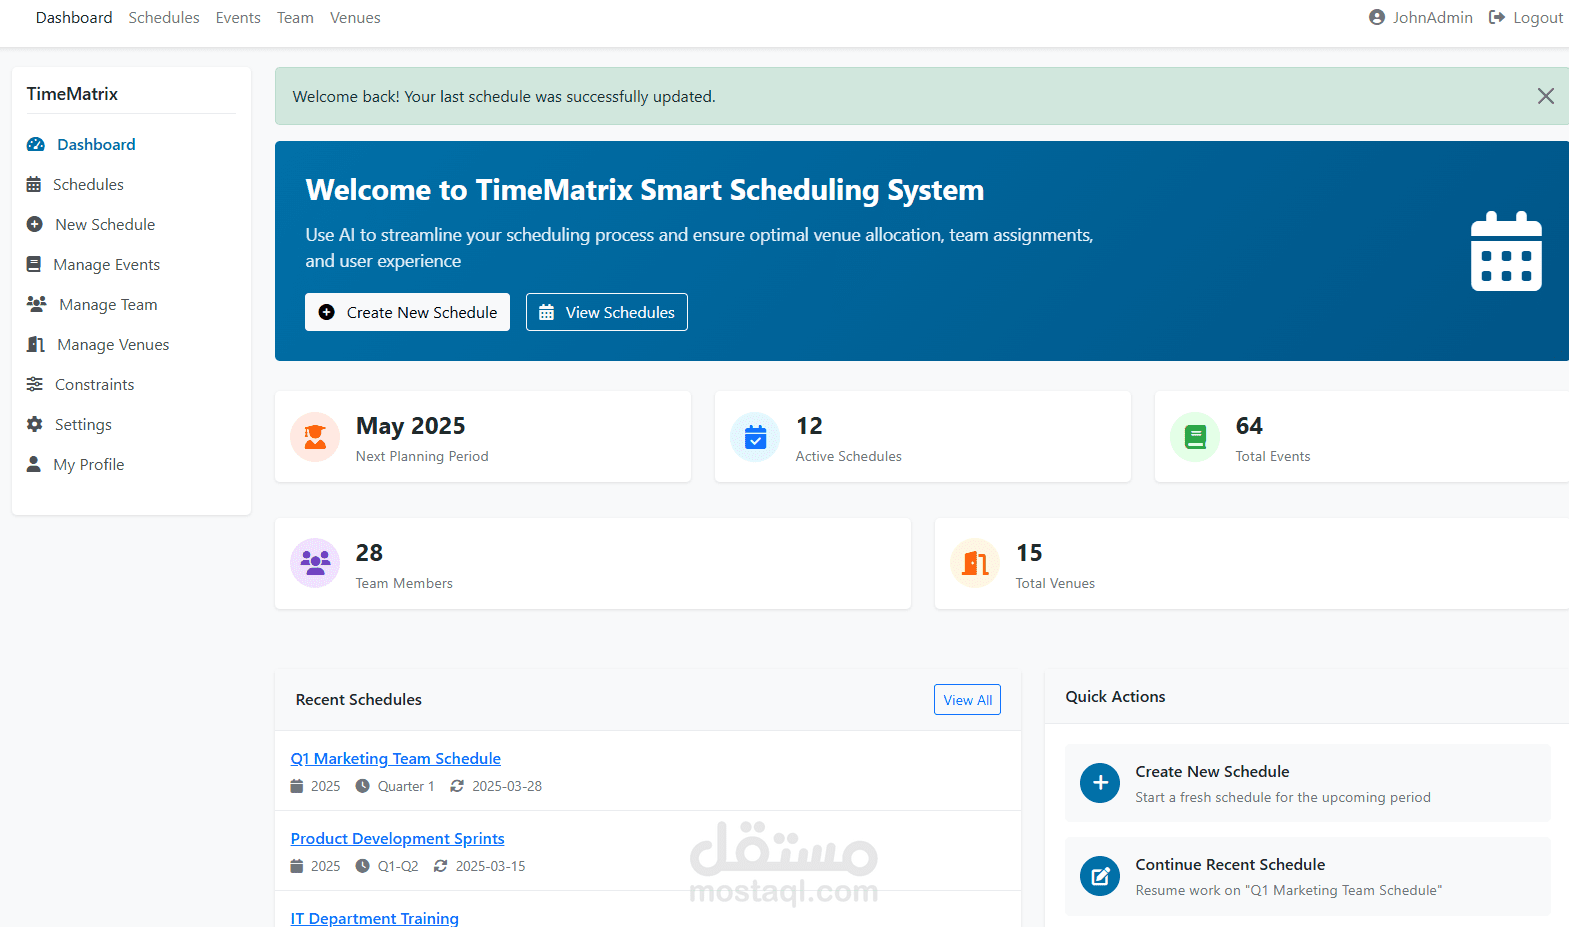Viewport: 1569px width, 927px height.
Task: Choose New Schedule label in sidebar
Action: (105, 224)
